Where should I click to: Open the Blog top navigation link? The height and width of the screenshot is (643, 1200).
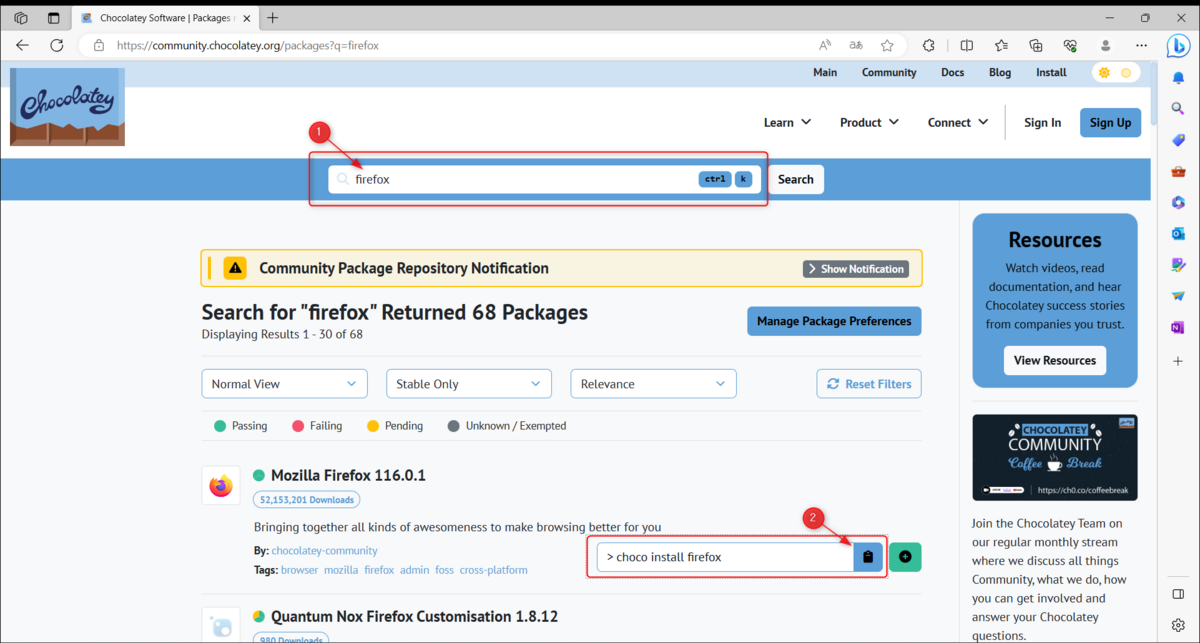click(x=1000, y=72)
